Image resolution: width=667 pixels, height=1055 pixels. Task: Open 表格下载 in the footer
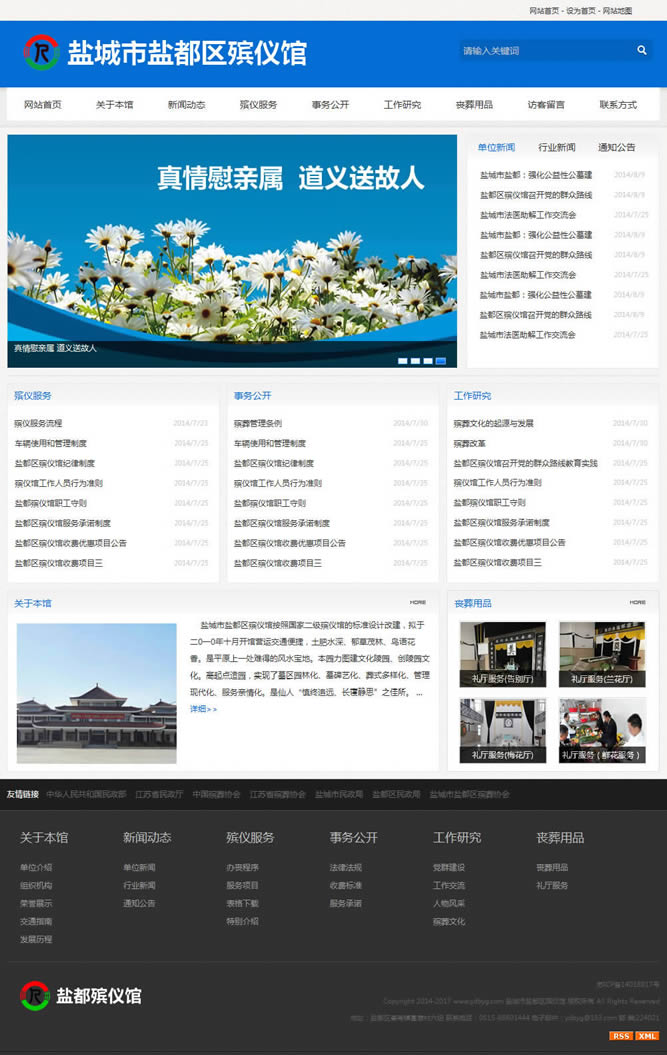click(242, 903)
